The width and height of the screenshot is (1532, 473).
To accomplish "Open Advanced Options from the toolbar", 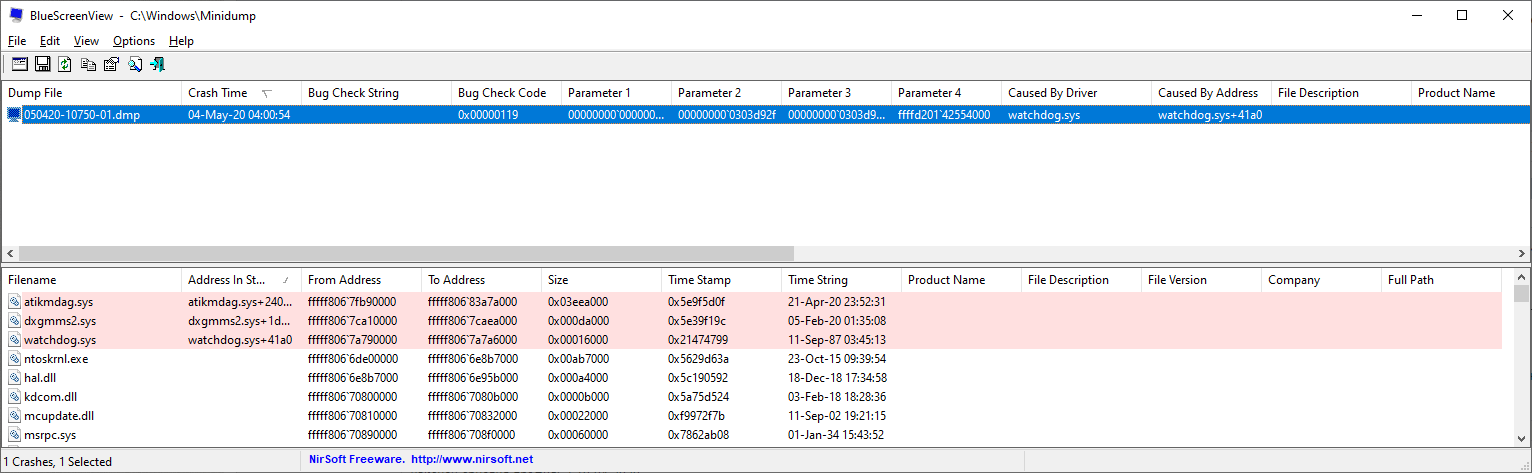I will pos(19,64).
